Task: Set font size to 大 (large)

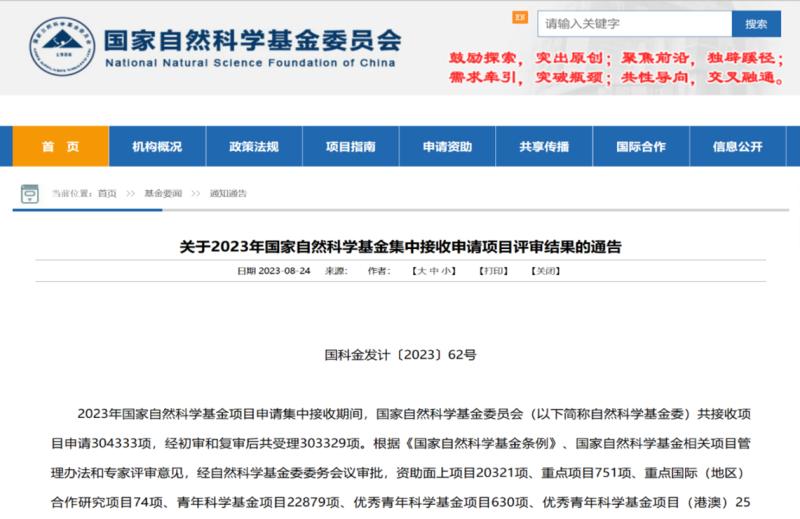Action: pyautogui.click(x=421, y=271)
